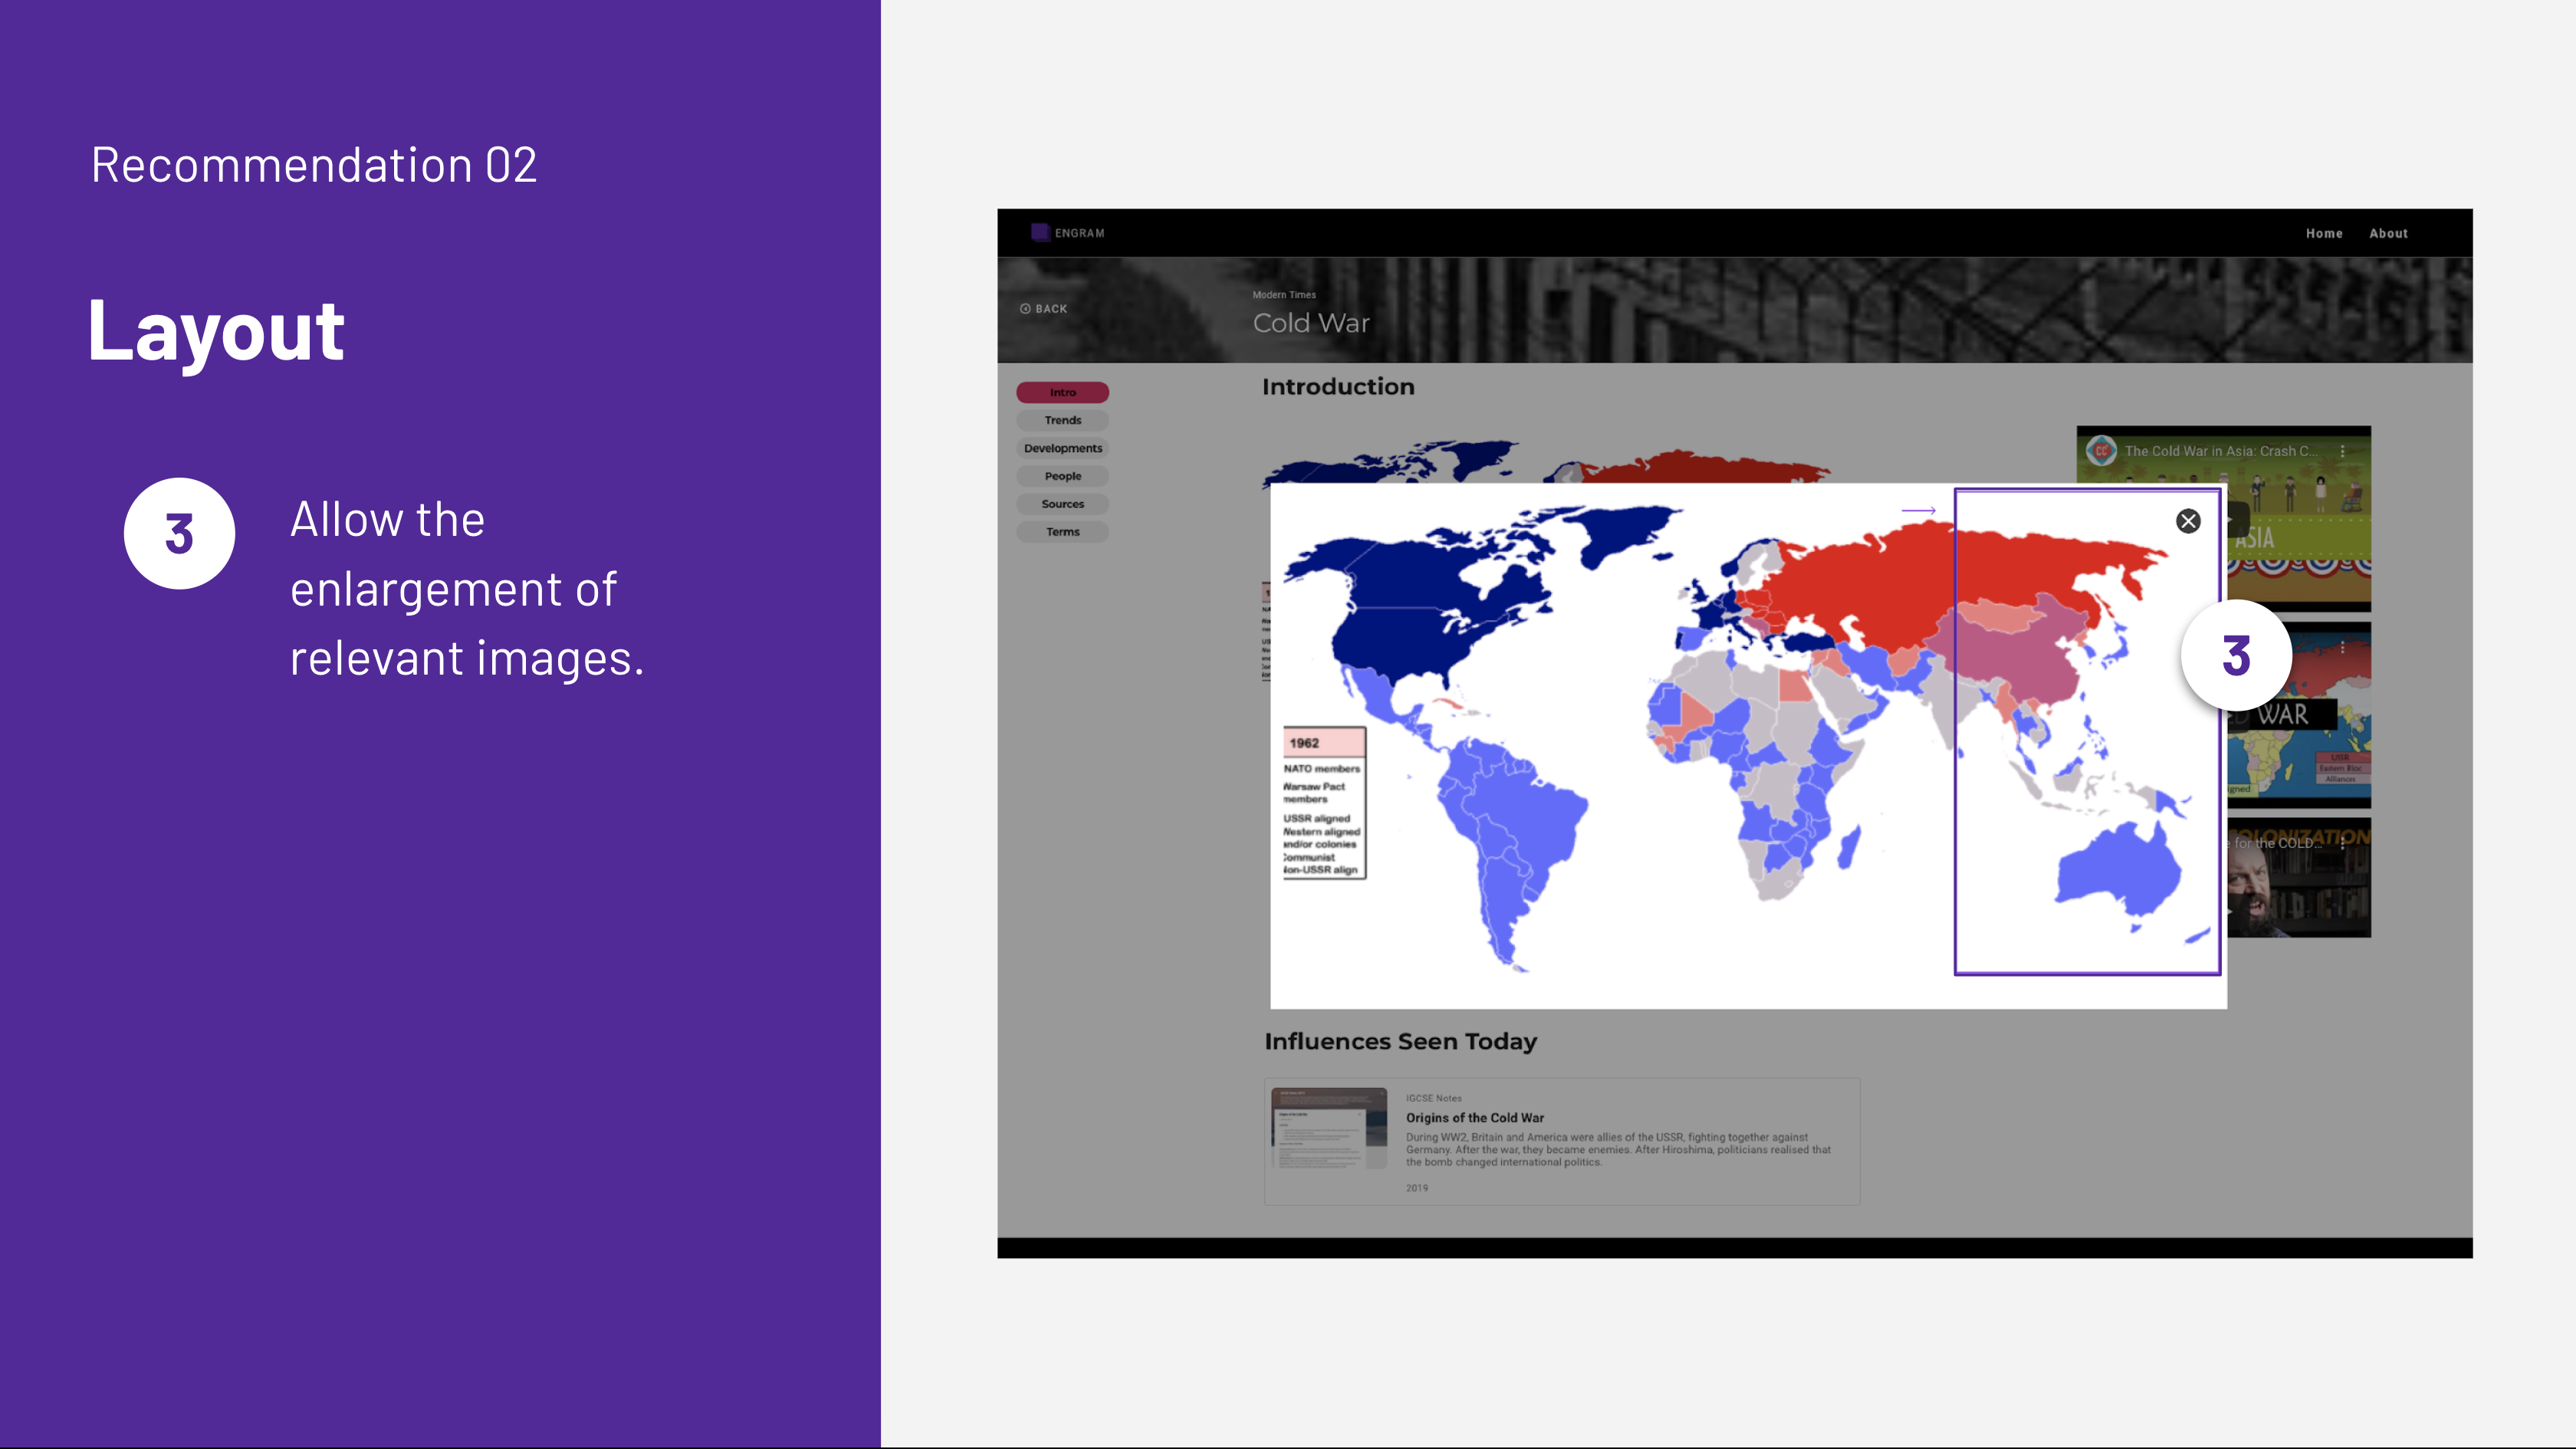Open options menu on Decolonization video

click(x=2342, y=843)
